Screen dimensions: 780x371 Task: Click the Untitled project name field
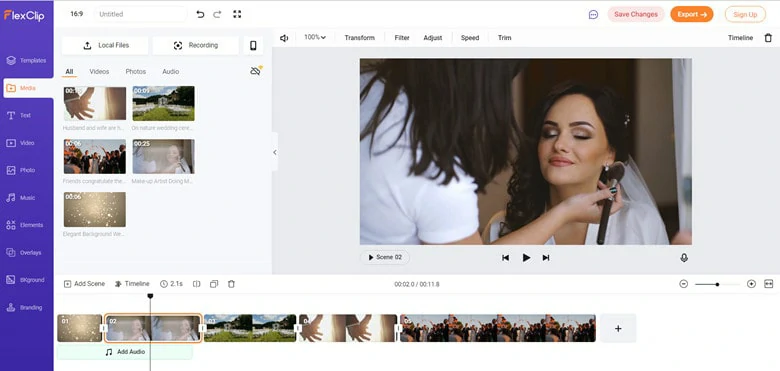click(140, 14)
